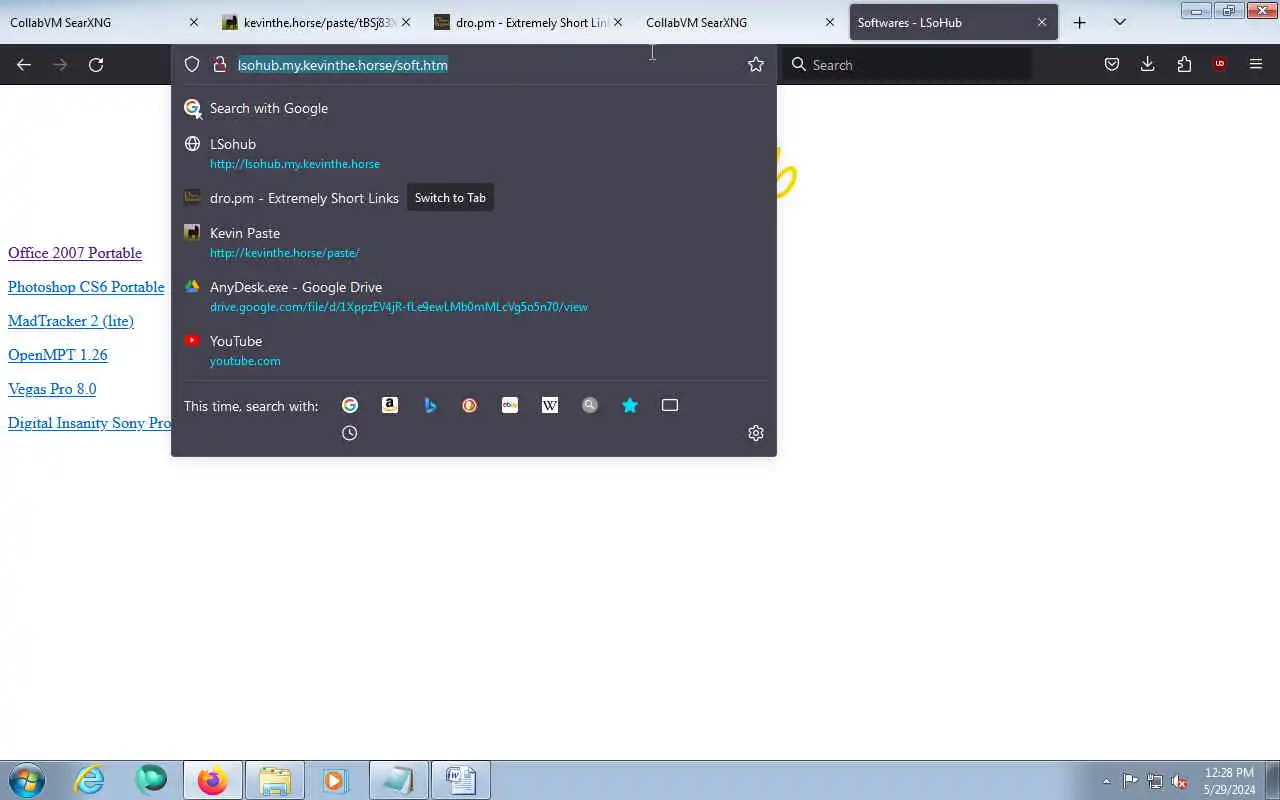Open Digital Insanity Sony Pro link

89,423
